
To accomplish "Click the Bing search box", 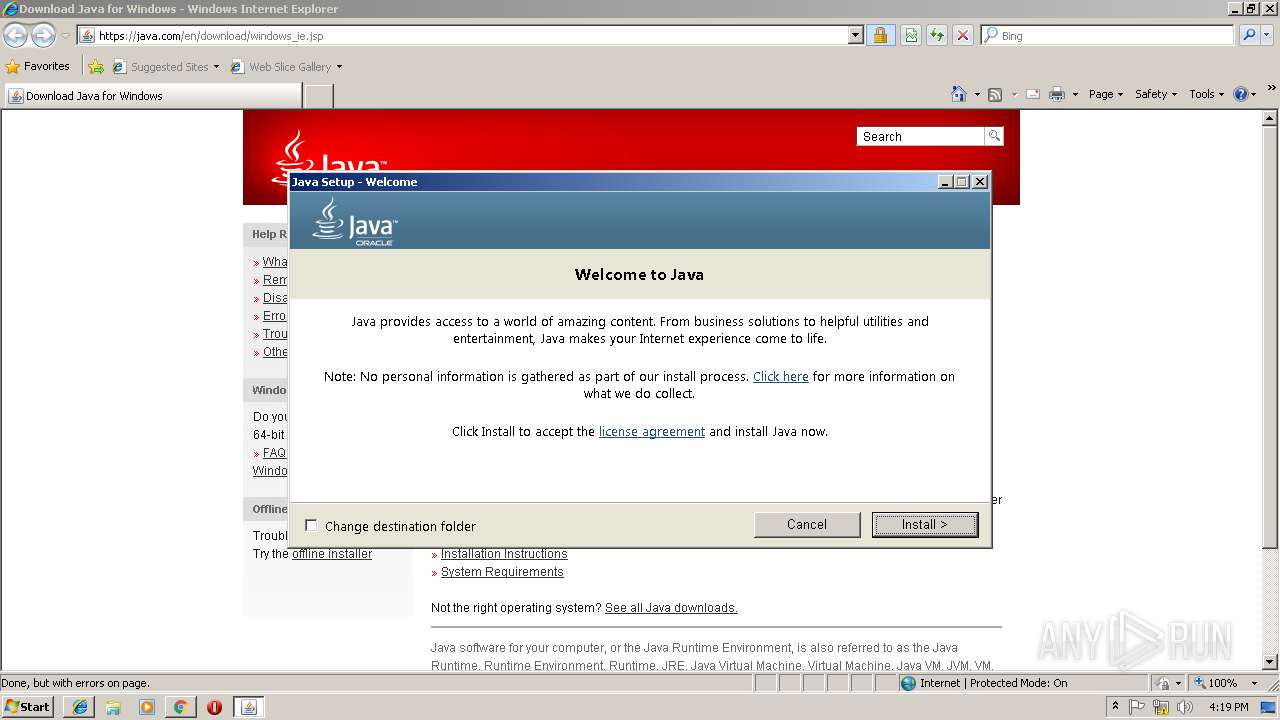I will [1108, 35].
